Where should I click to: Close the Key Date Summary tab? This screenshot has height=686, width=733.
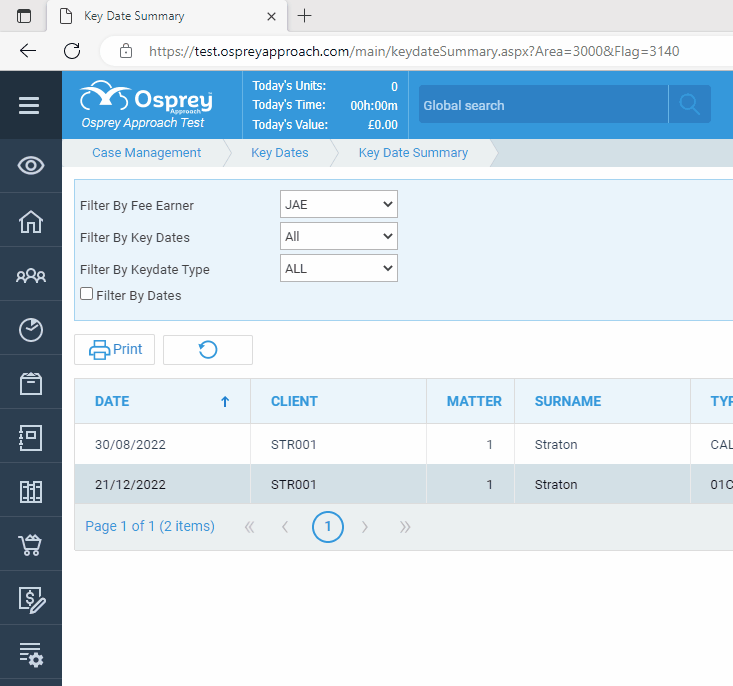tap(271, 16)
